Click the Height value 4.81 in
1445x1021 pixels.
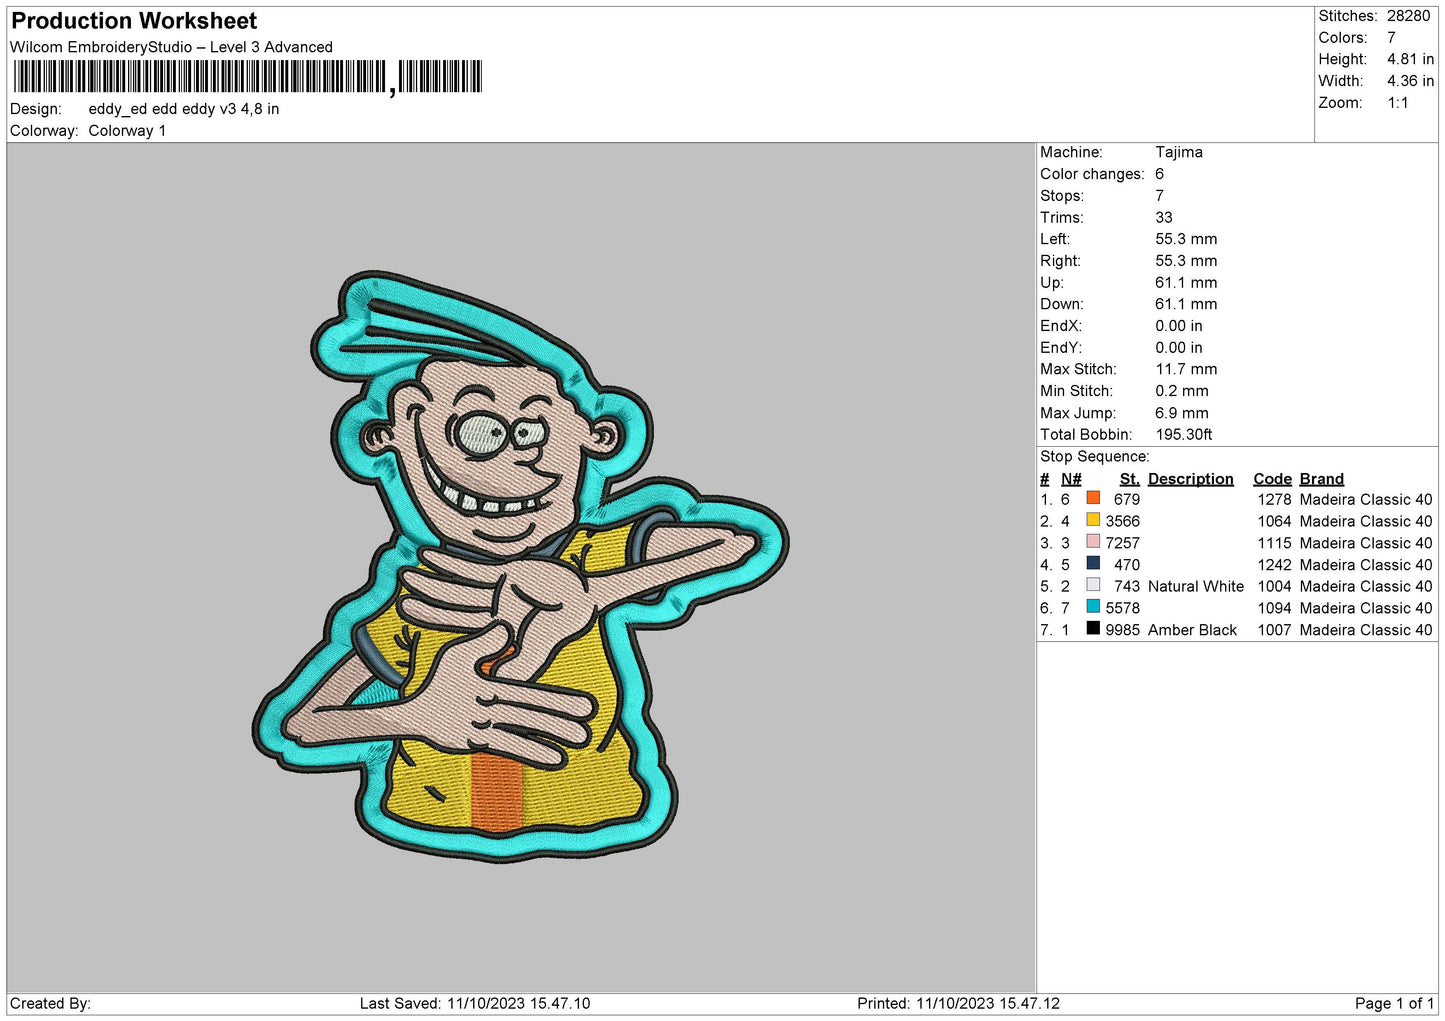click(1410, 59)
